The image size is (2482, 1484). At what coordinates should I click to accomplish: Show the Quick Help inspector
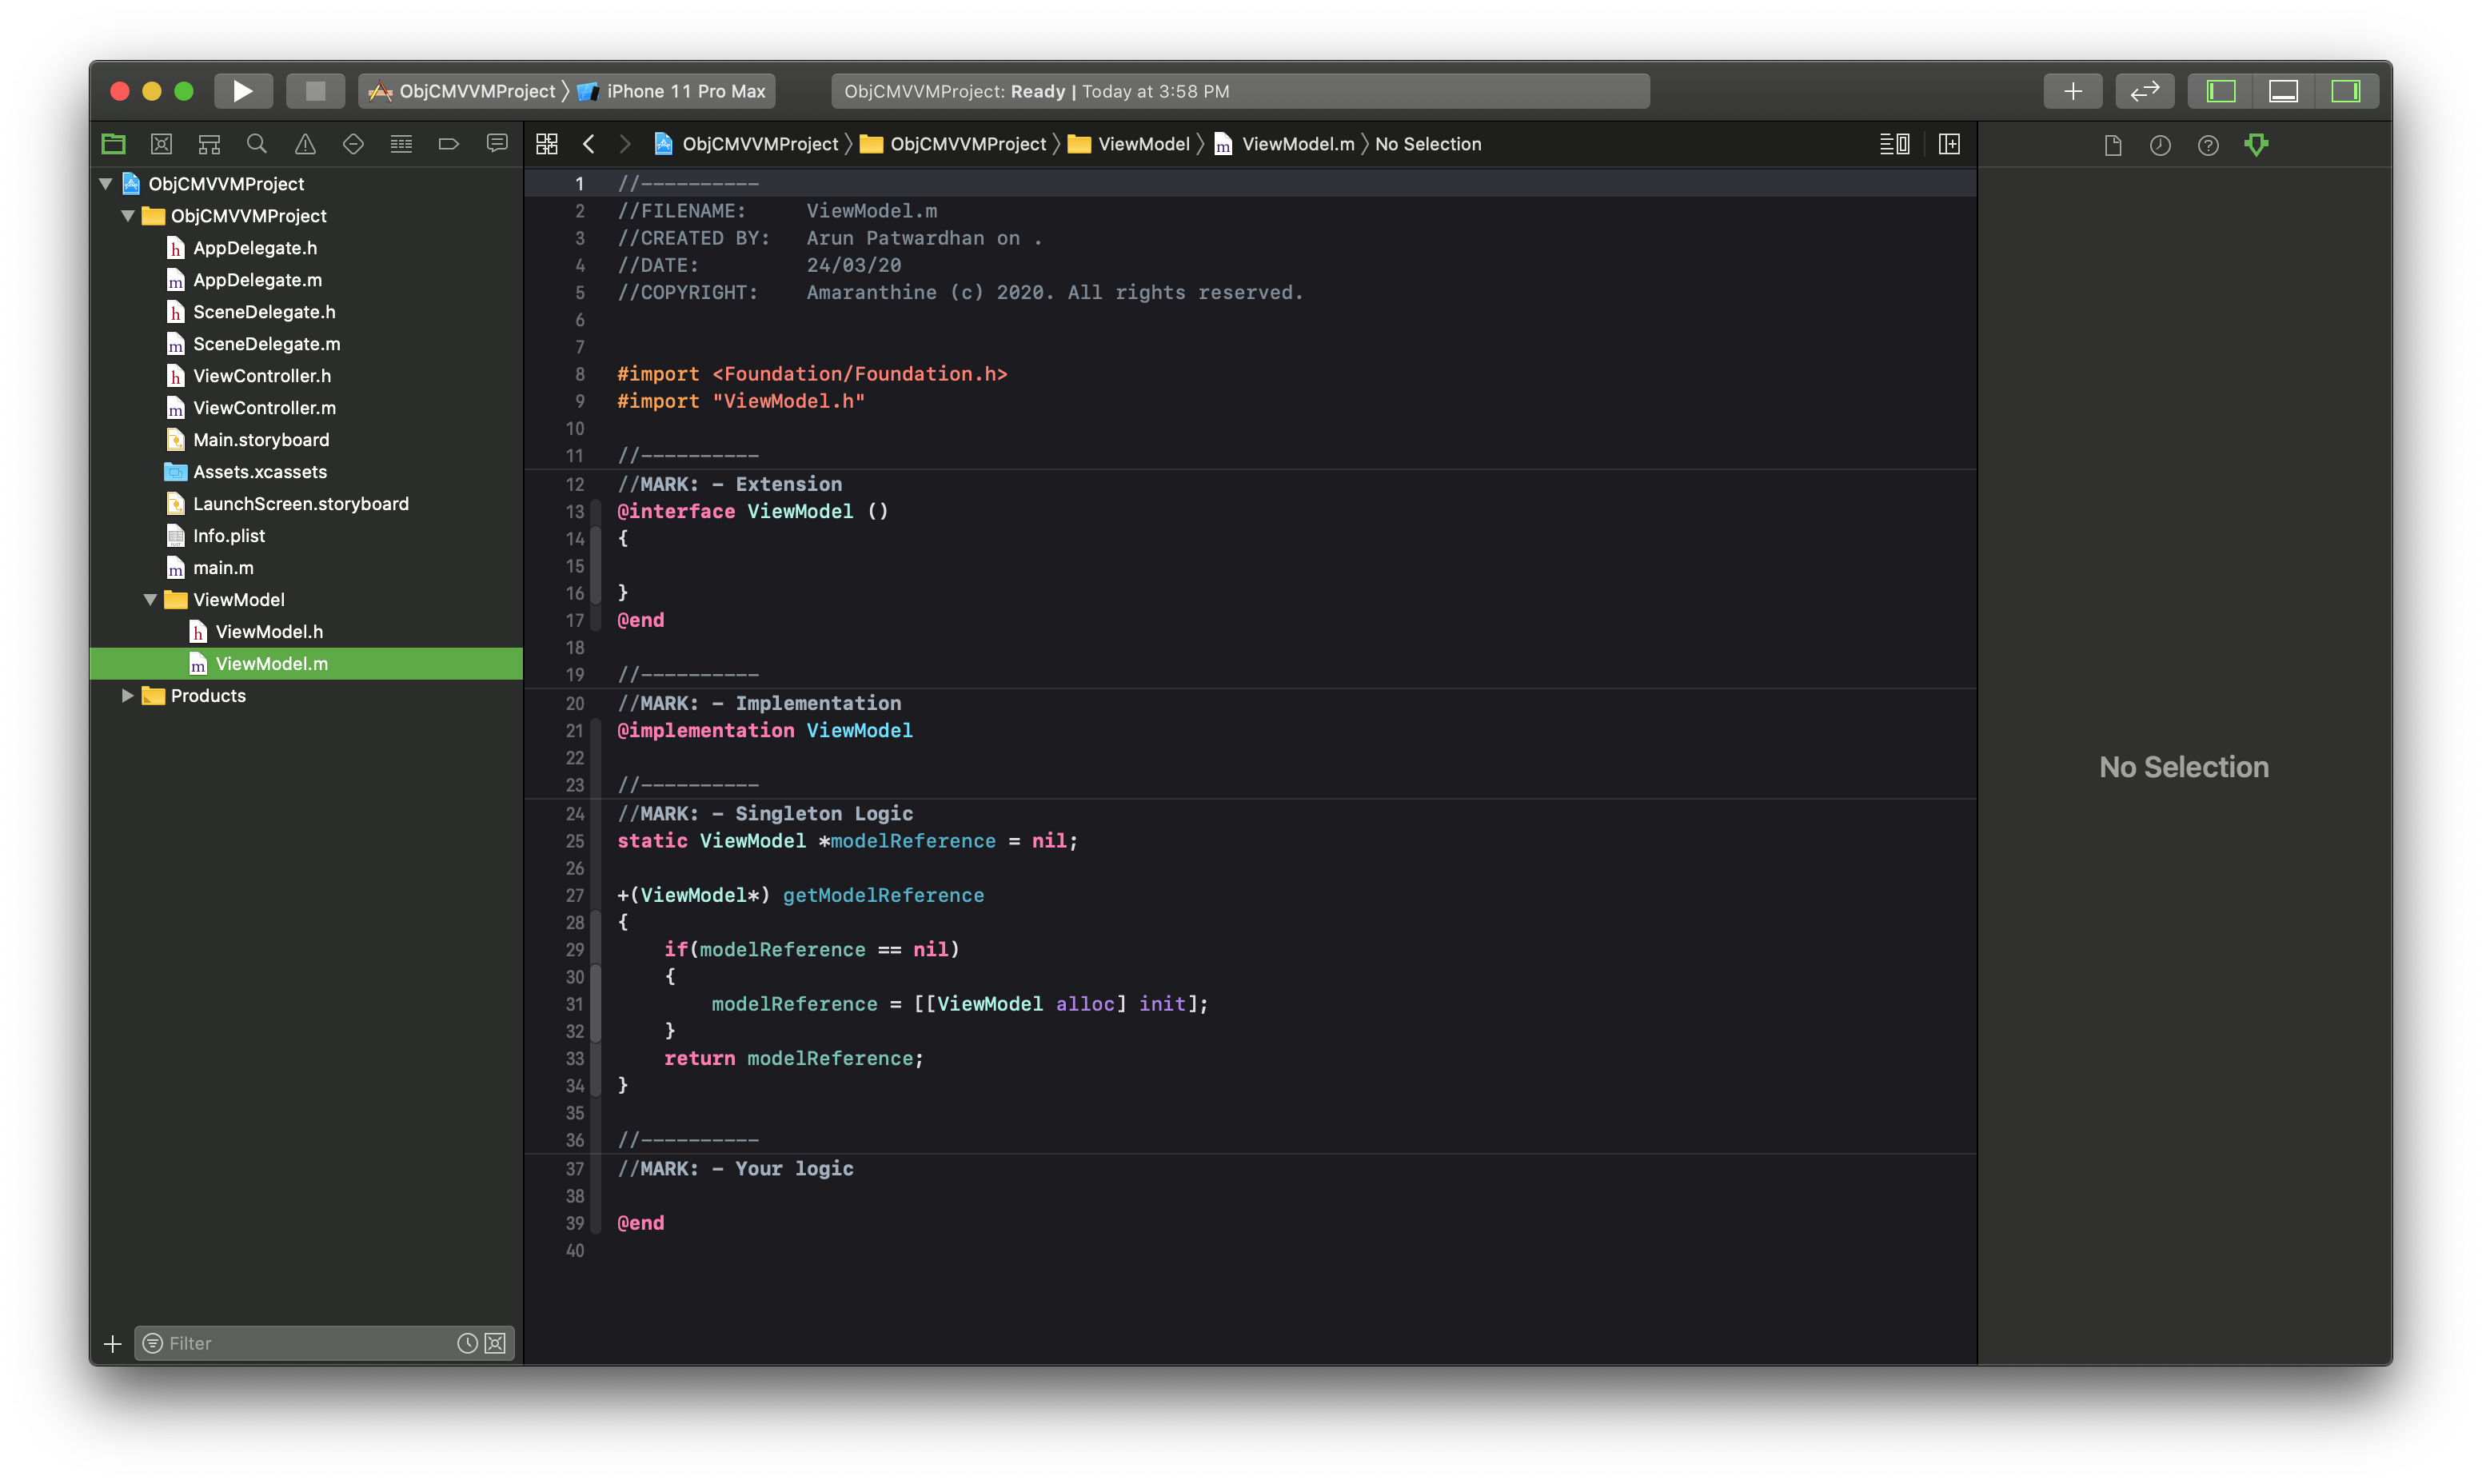click(x=2208, y=145)
